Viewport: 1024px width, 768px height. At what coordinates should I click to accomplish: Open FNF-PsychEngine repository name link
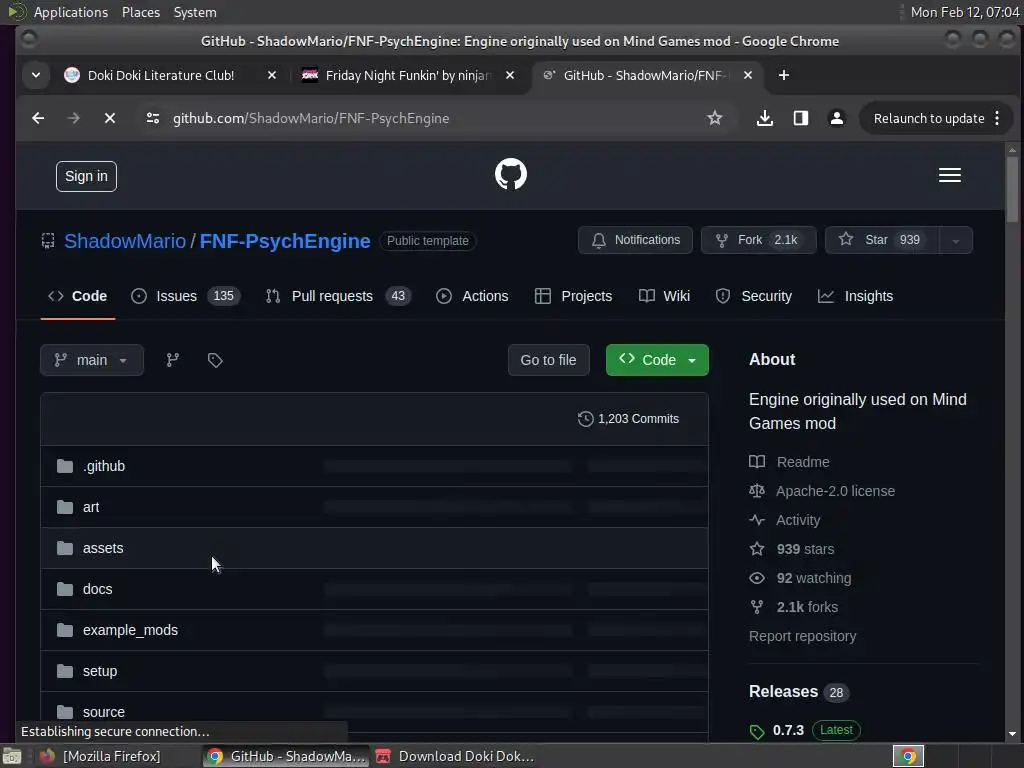tap(285, 241)
